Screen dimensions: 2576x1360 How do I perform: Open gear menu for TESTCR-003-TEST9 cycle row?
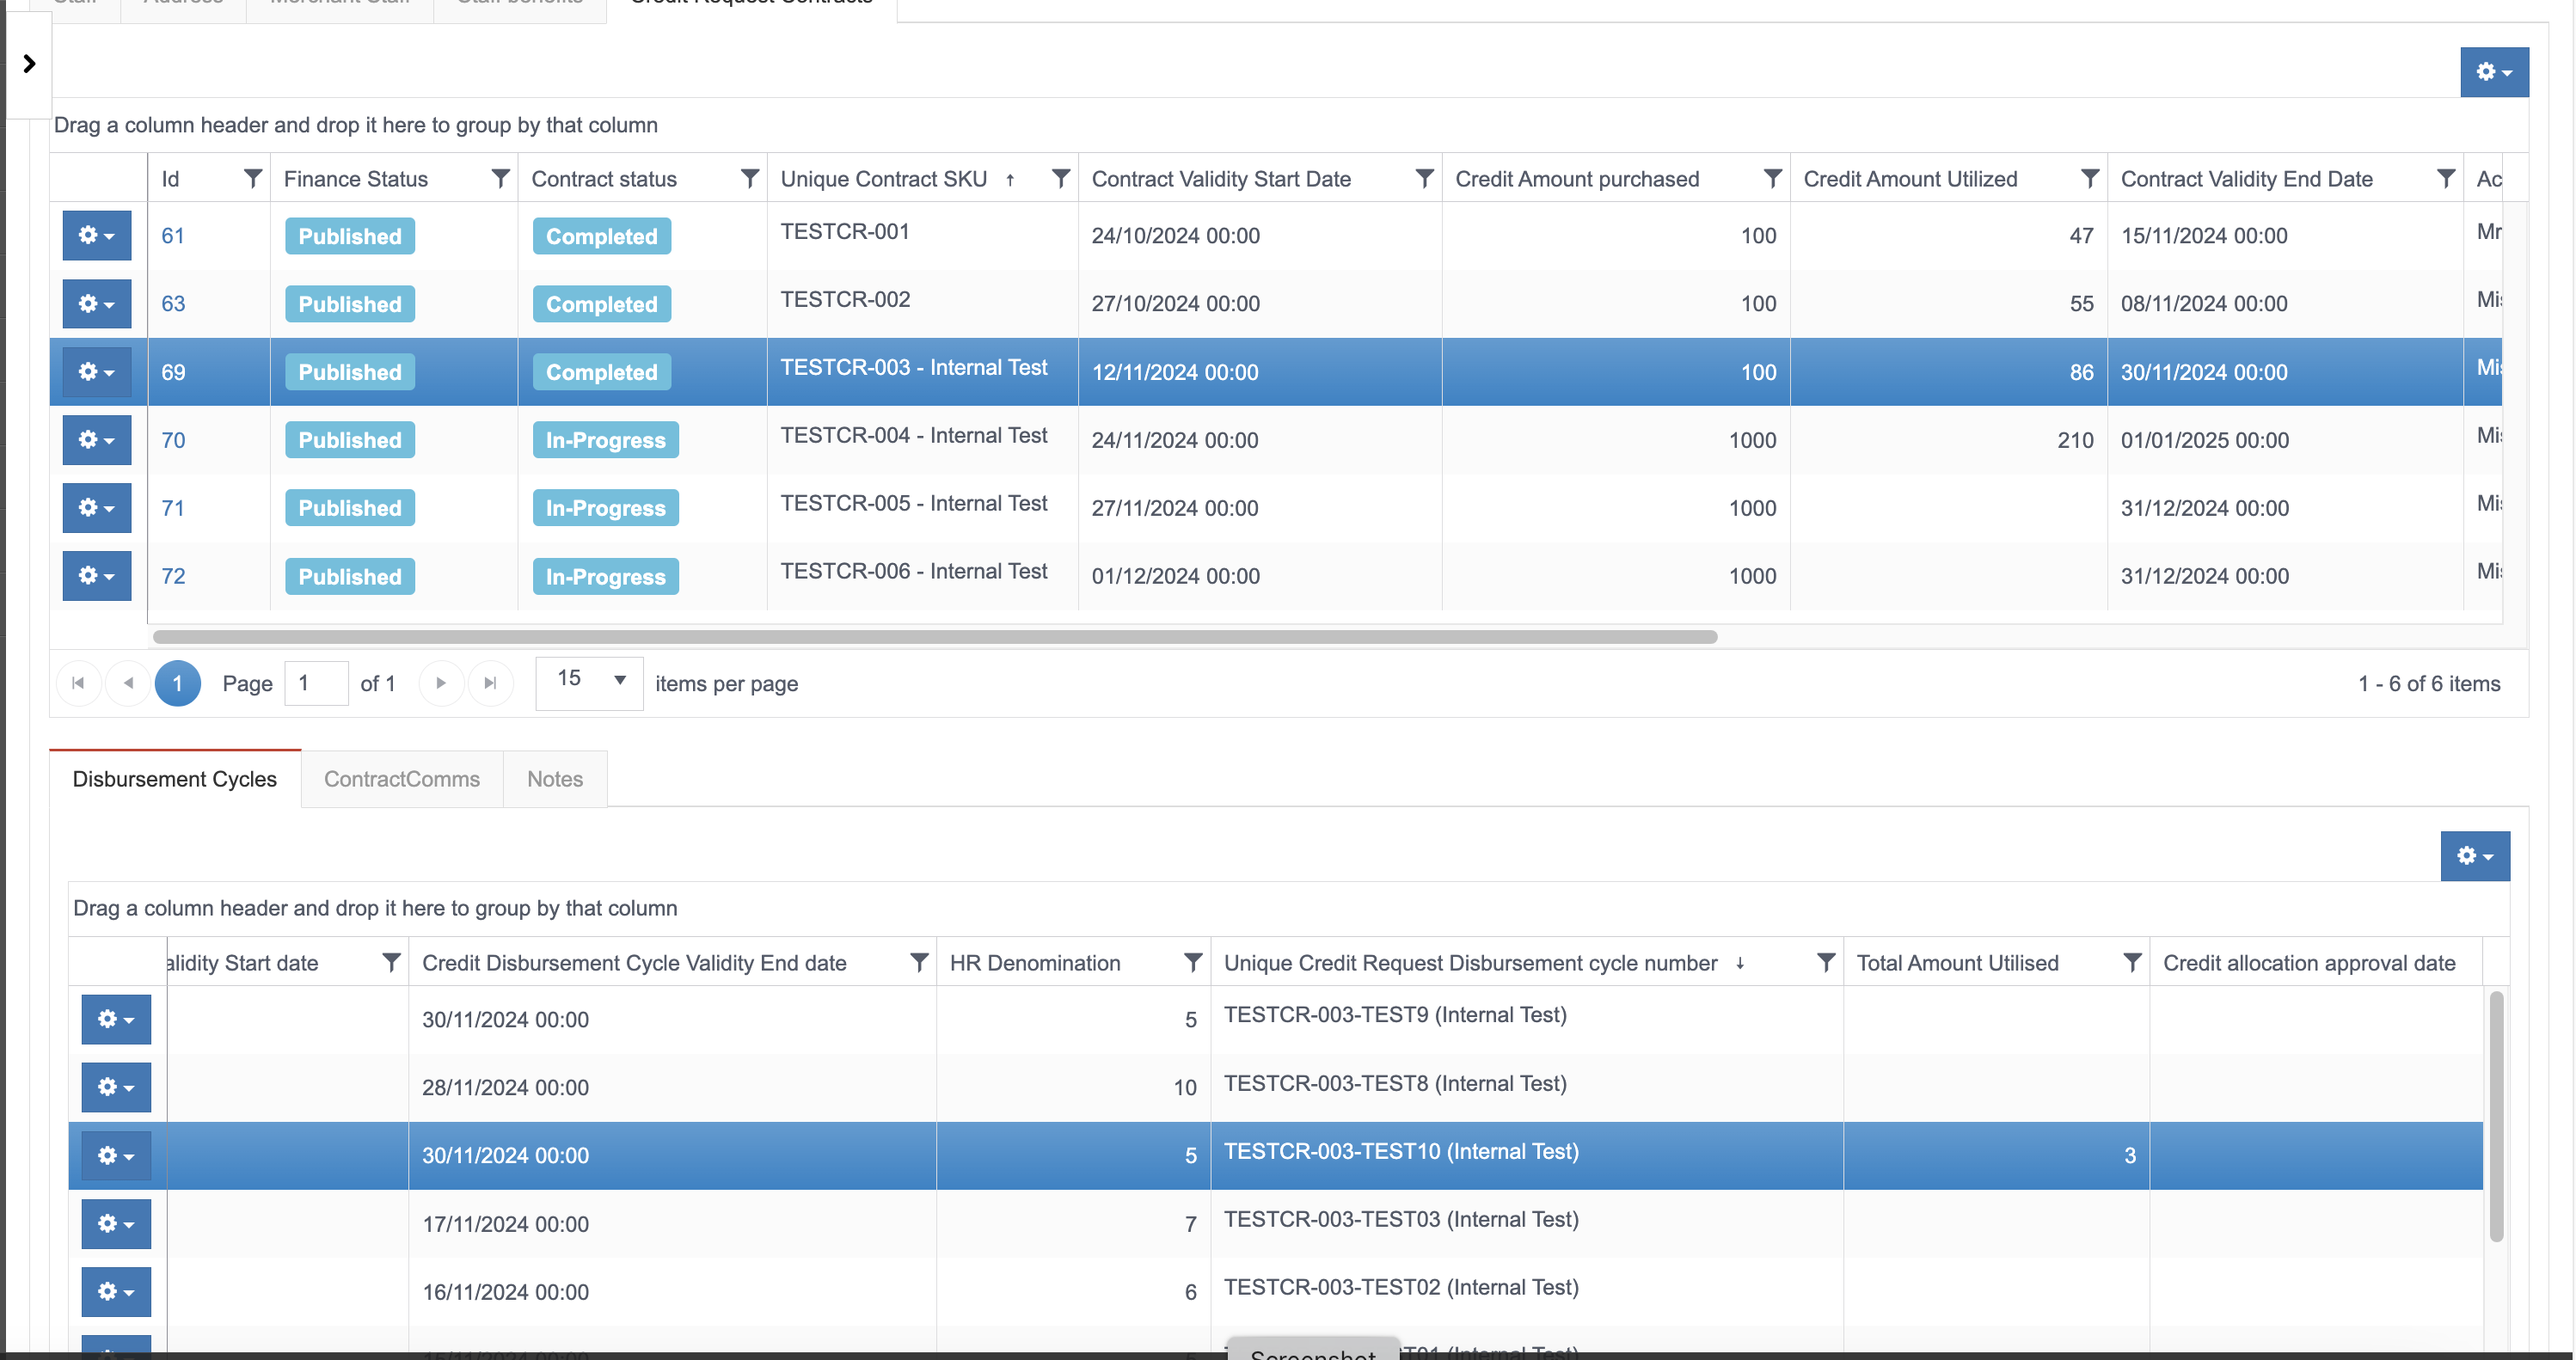pyautogui.click(x=116, y=1019)
